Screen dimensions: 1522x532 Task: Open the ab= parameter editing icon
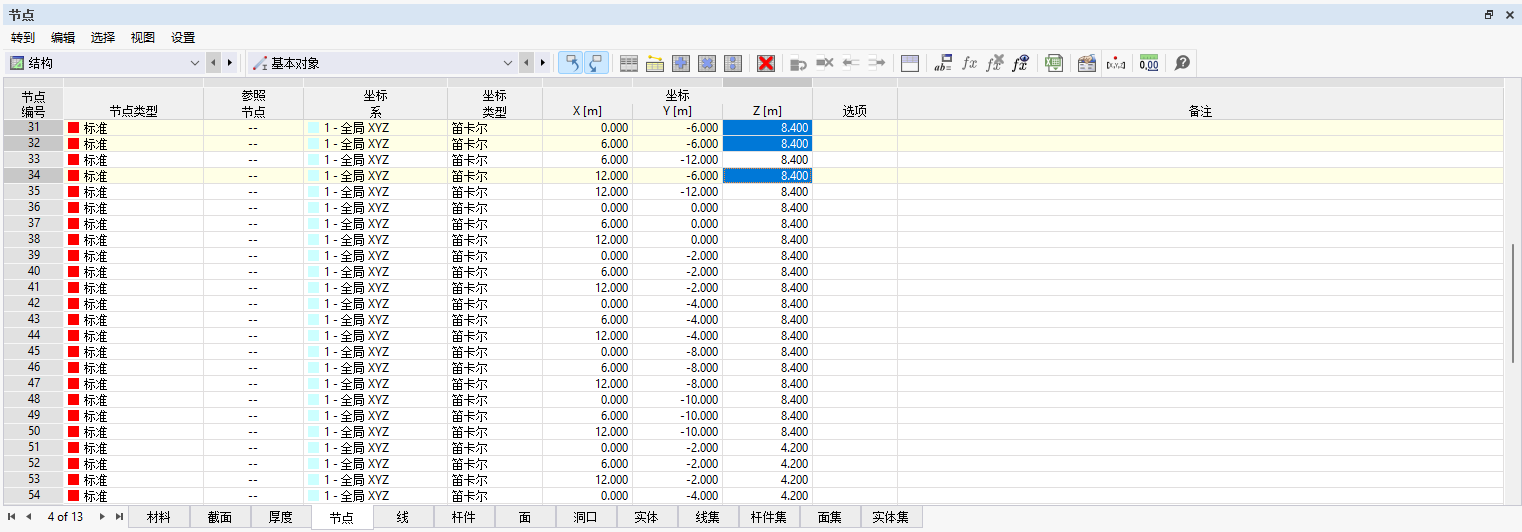tap(942, 63)
